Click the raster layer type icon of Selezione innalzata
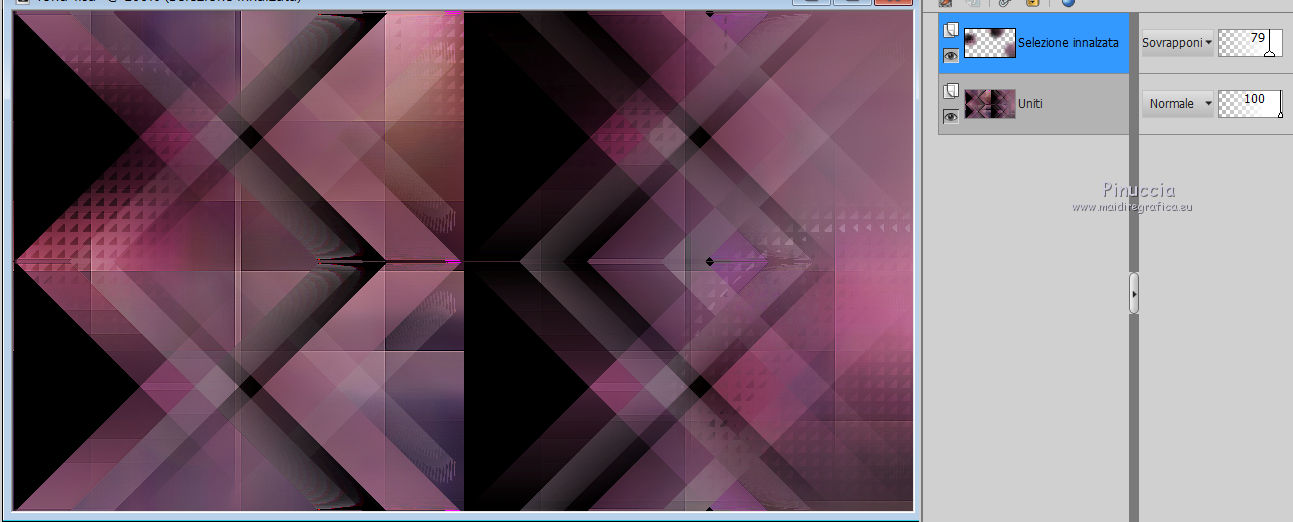 (951, 31)
